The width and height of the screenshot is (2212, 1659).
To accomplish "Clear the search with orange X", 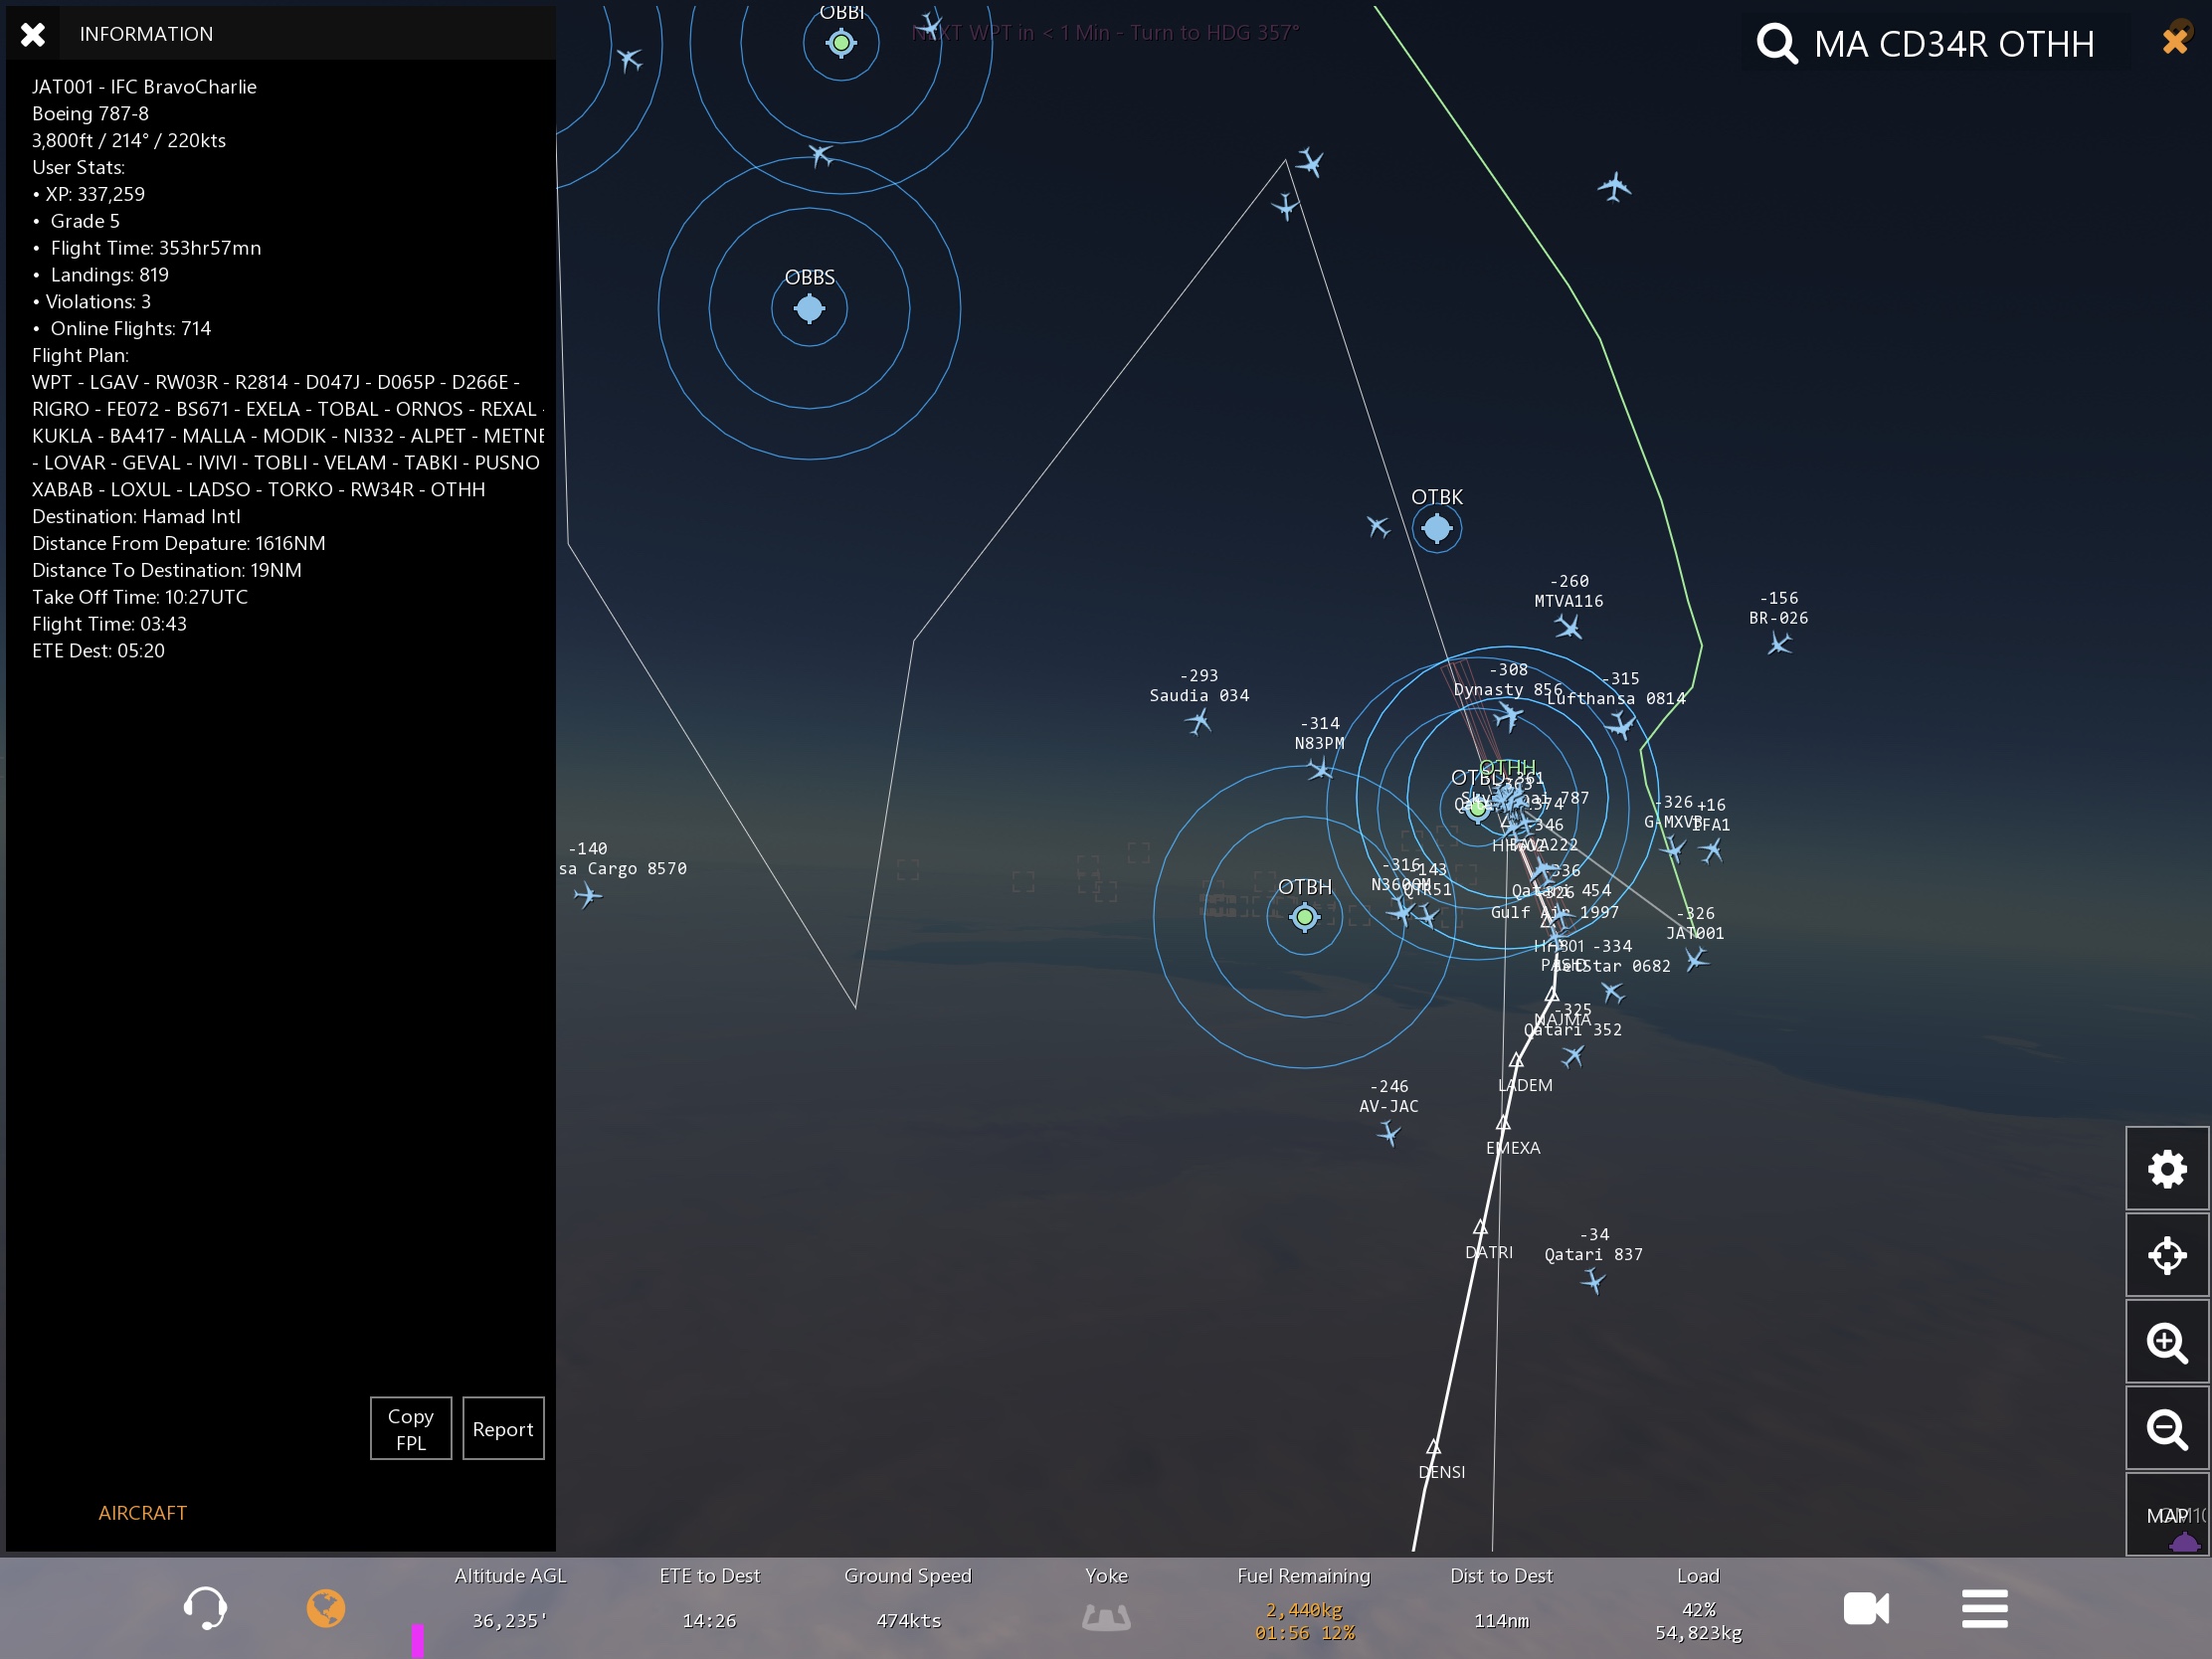I will pos(2174,41).
